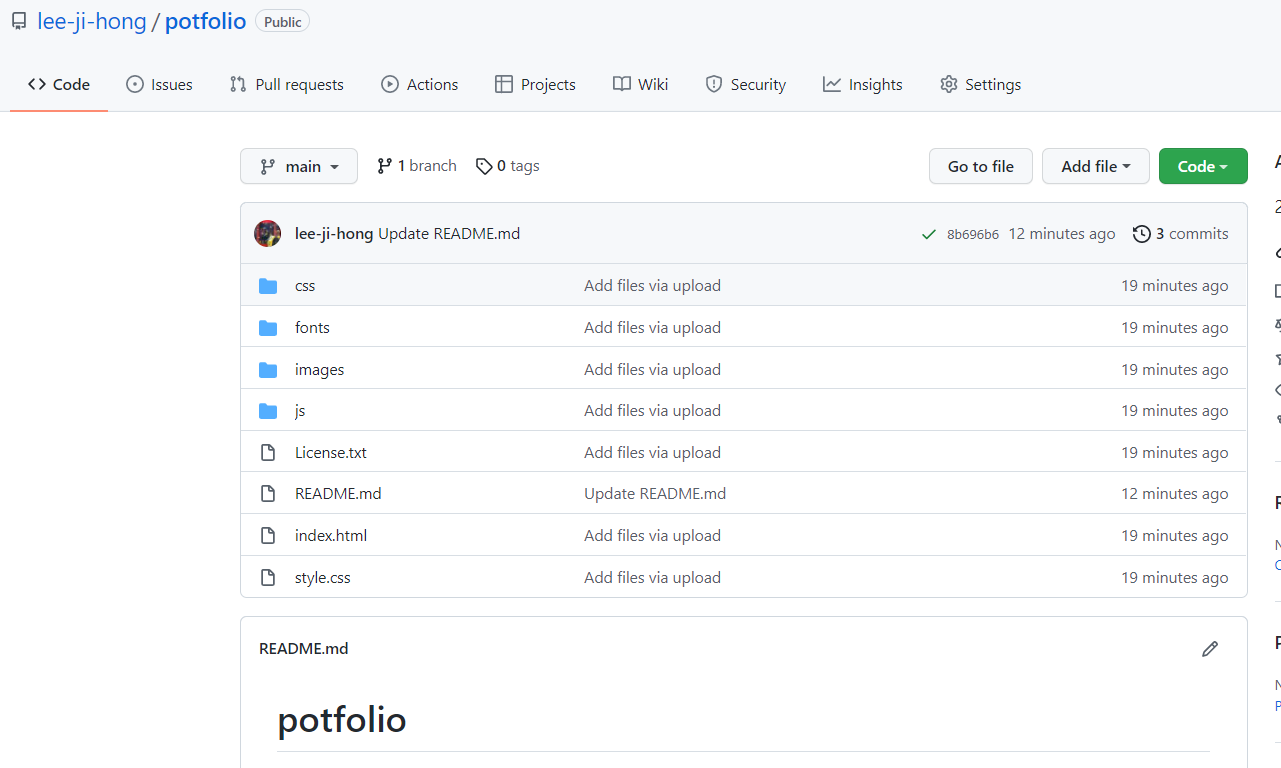This screenshot has height=768, width=1281.
Task: Click 19 minutes ago on index.html row
Action: [1175, 536]
